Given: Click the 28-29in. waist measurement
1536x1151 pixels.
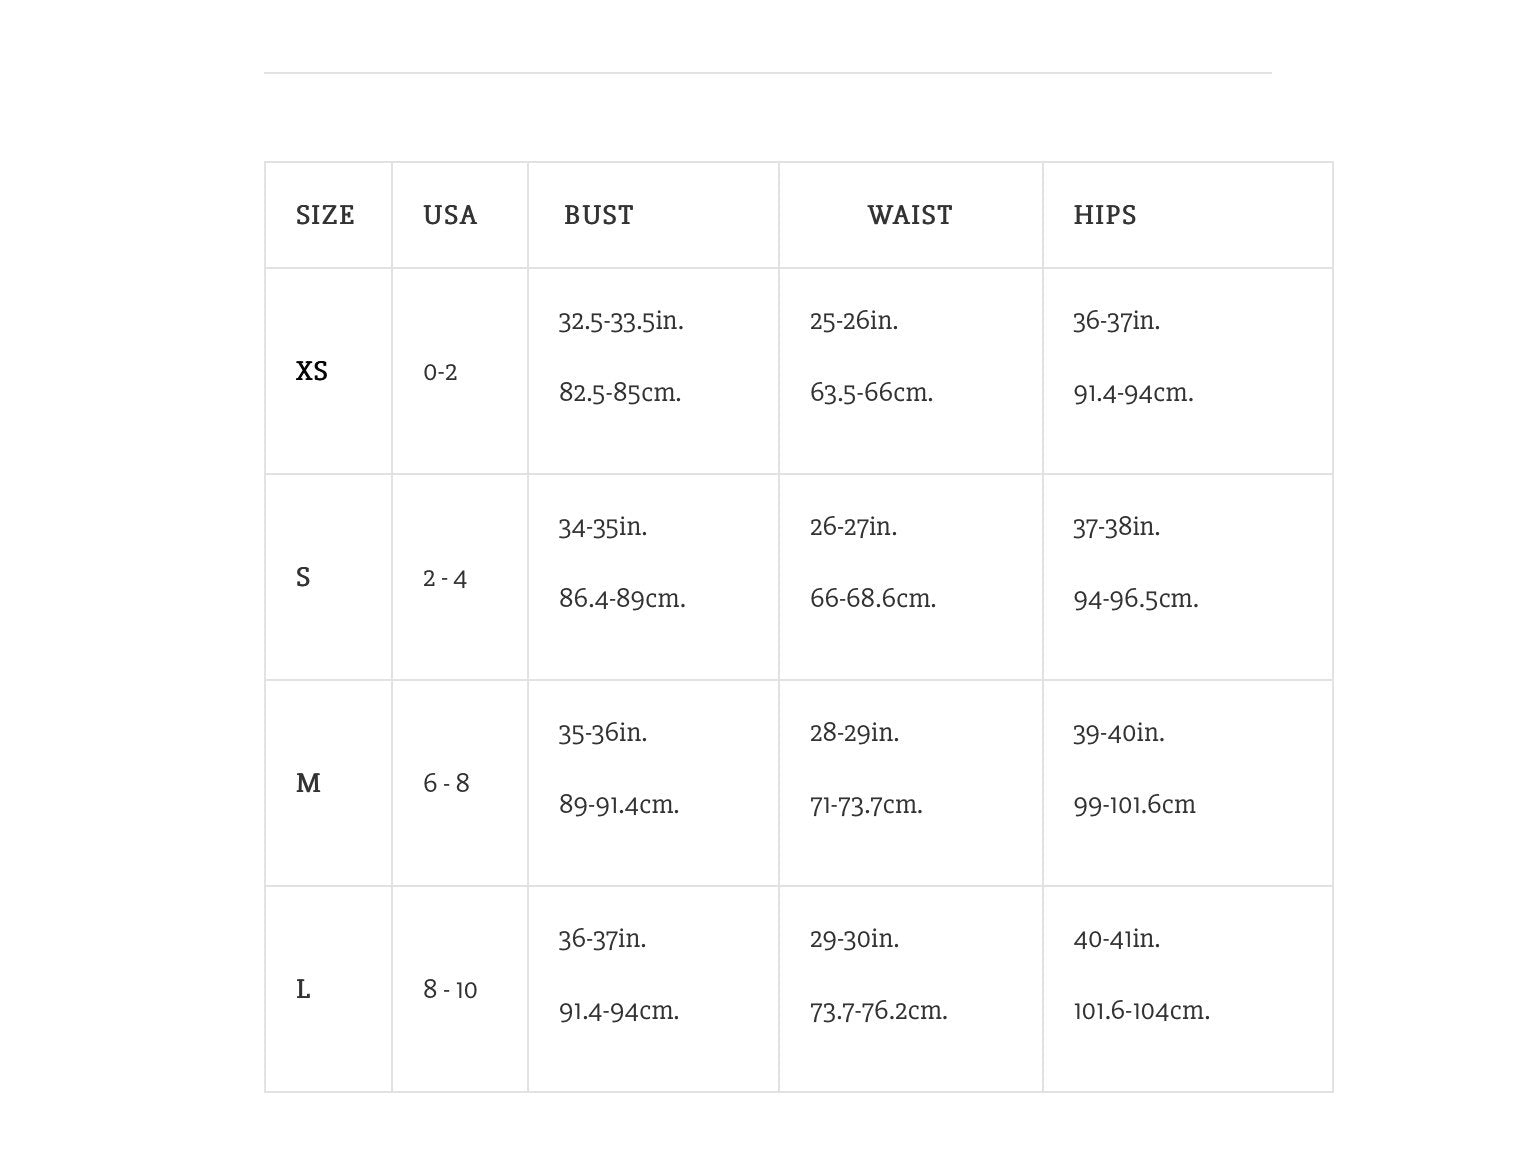Looking at the screenshot, I should pos(854,733).
